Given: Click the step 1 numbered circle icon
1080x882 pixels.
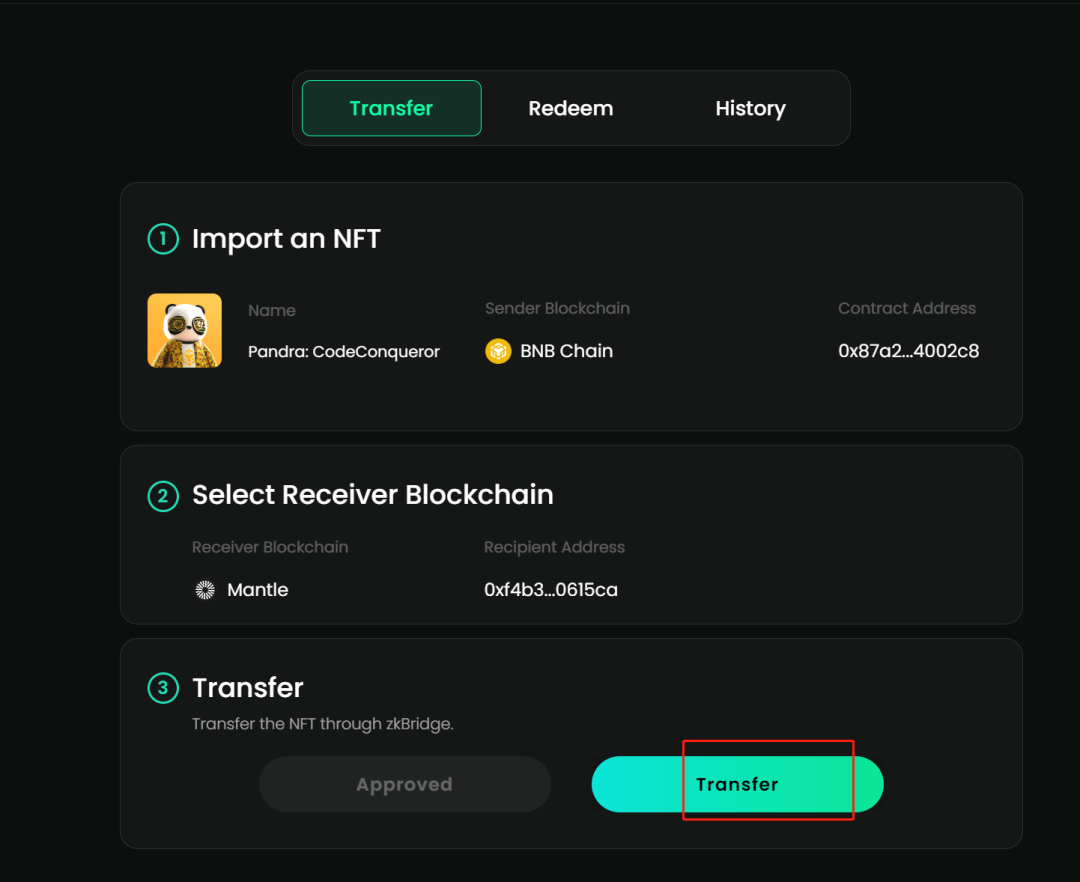Looking at the screenshot, I should [x=163, y=239].
